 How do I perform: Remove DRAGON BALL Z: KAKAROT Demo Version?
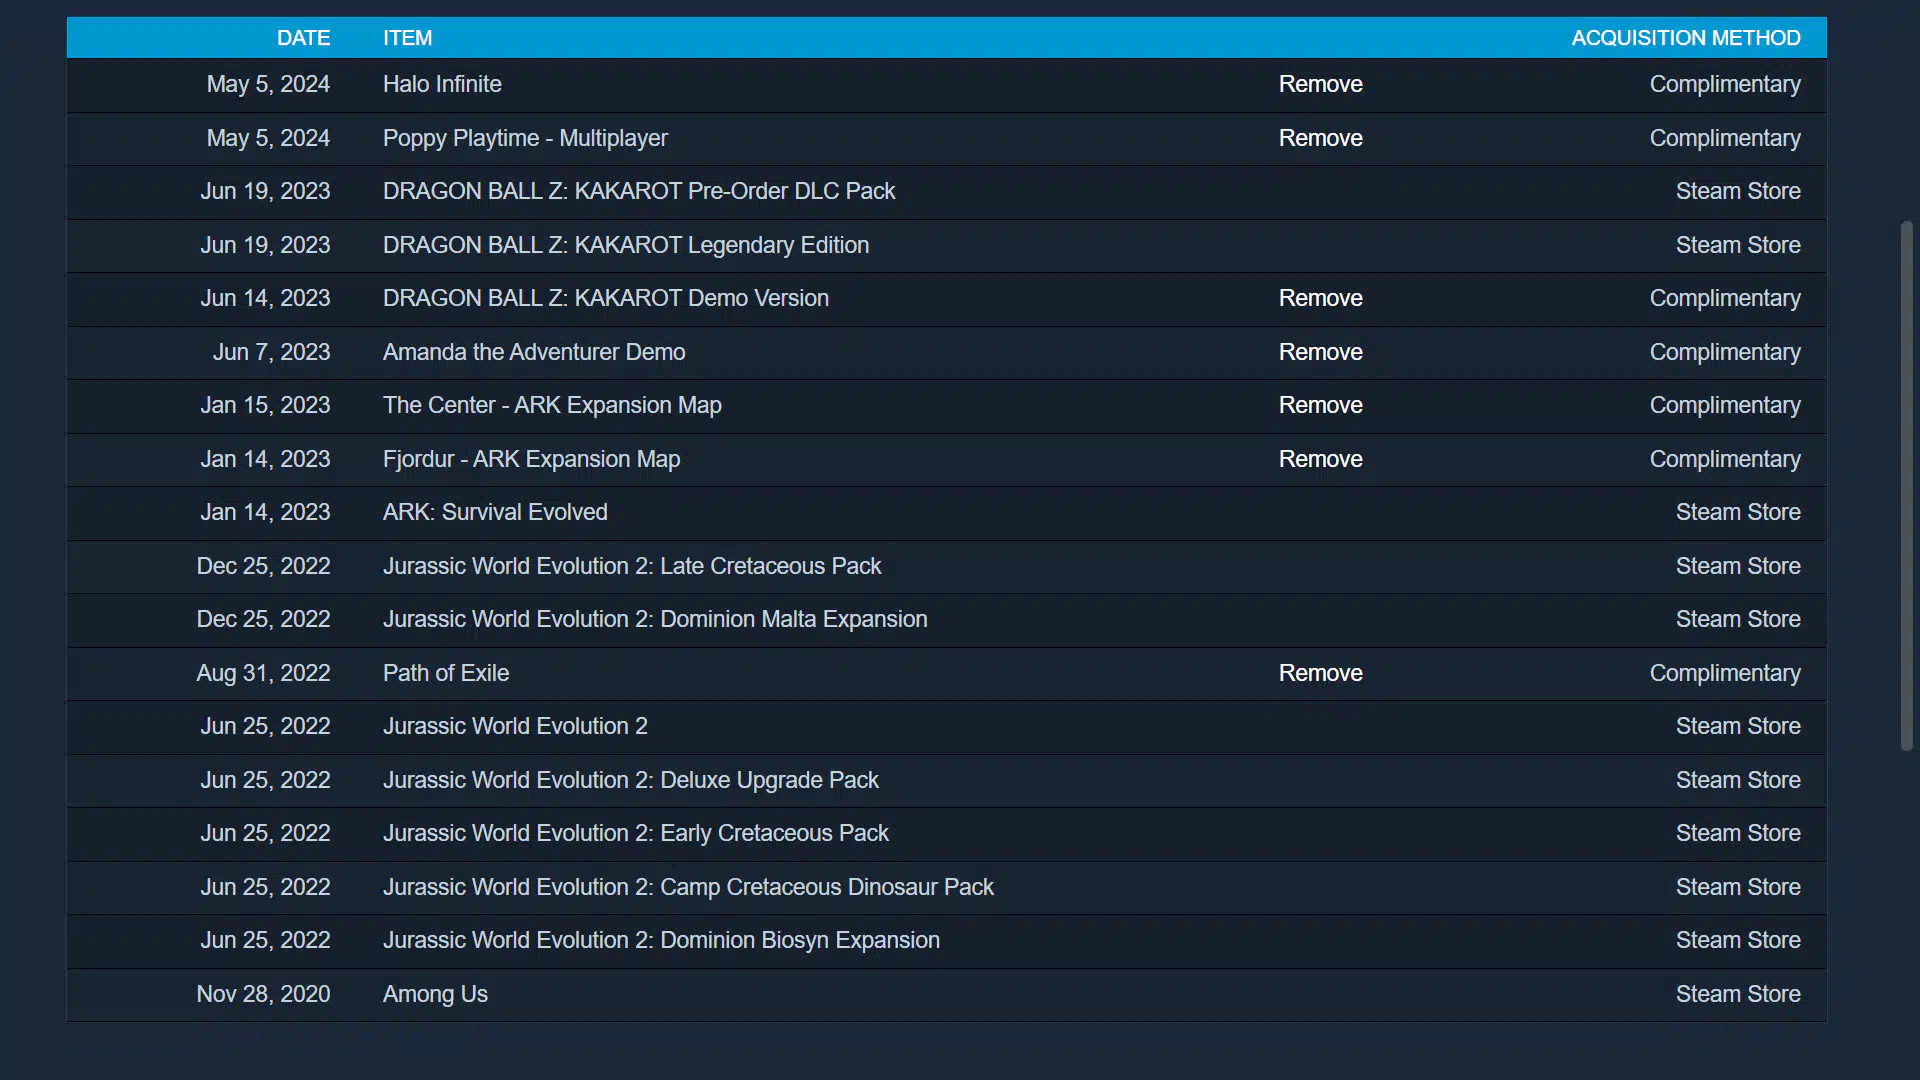point(1320,298)
